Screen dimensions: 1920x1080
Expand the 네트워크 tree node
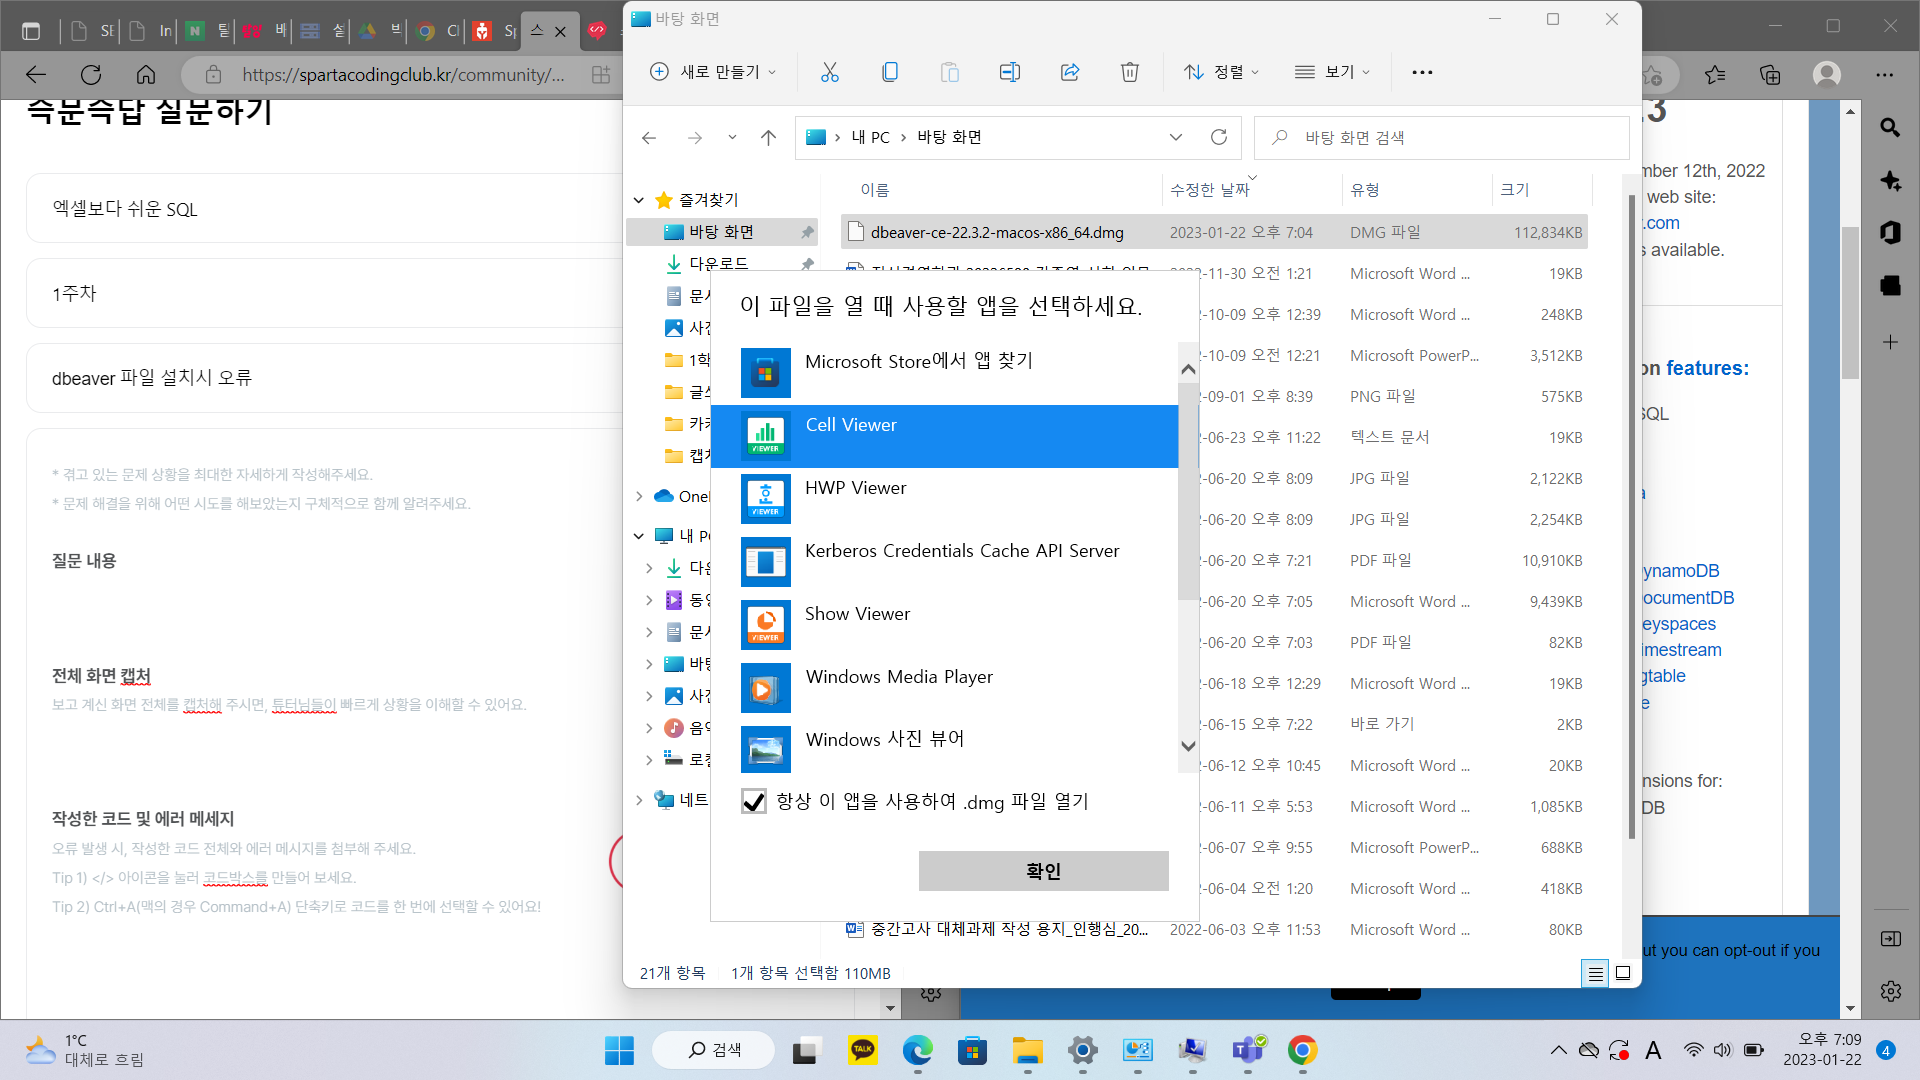[x=639, y=800]
